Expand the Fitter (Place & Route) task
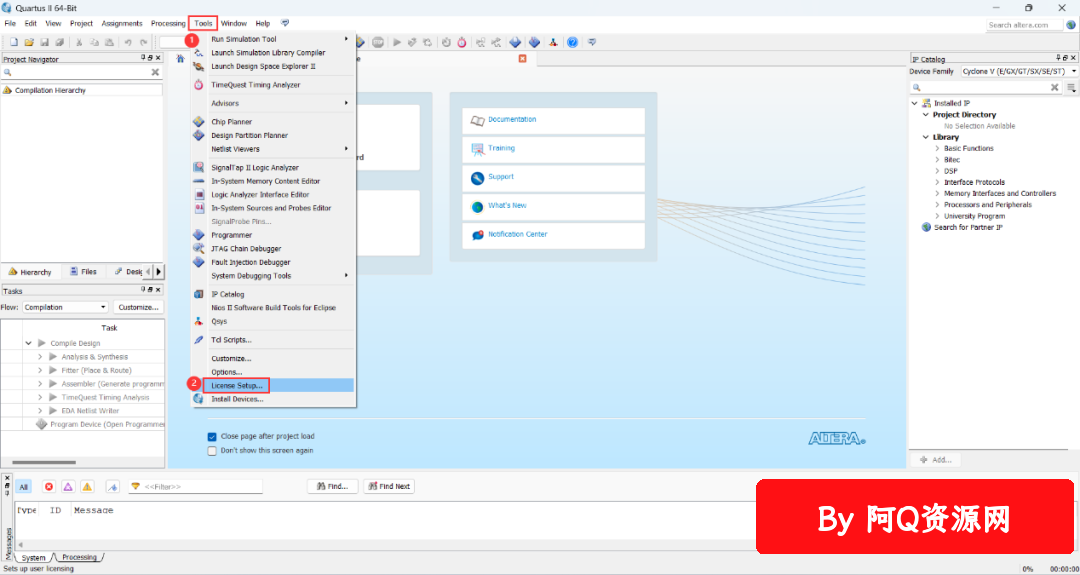The height and width of the screenshot is (575, 1080). pos(40,370)
